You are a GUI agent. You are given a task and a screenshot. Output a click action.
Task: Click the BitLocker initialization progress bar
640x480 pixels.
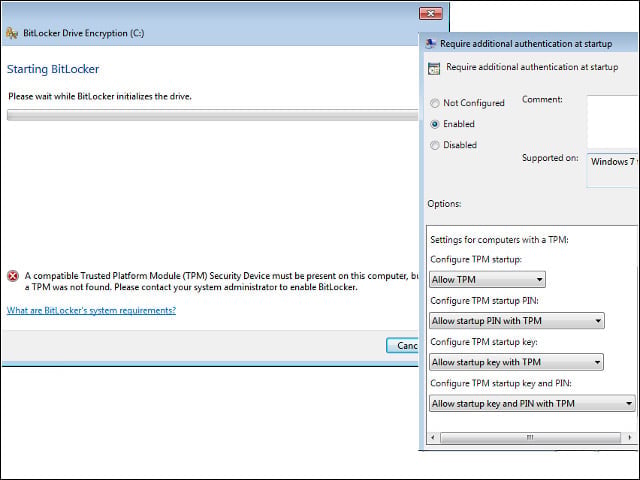tap(212, 115)
